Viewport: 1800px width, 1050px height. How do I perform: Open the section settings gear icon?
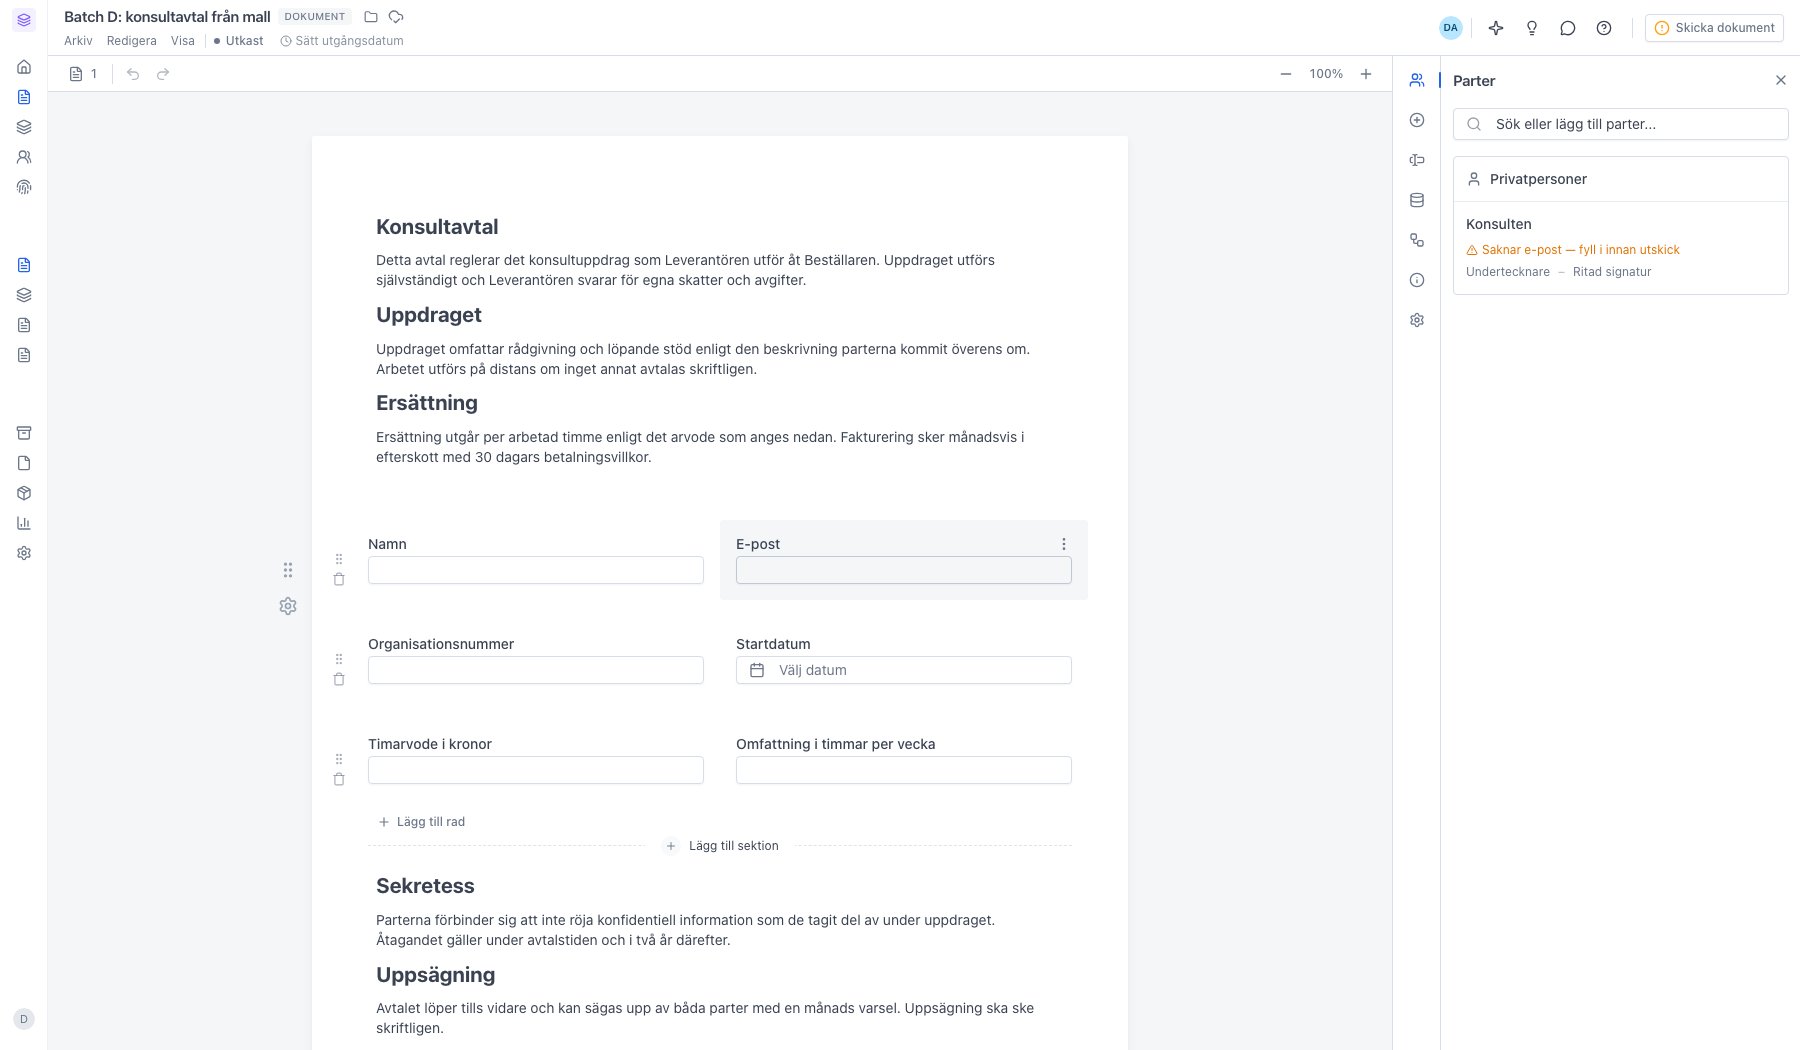(x=288, y=606)
